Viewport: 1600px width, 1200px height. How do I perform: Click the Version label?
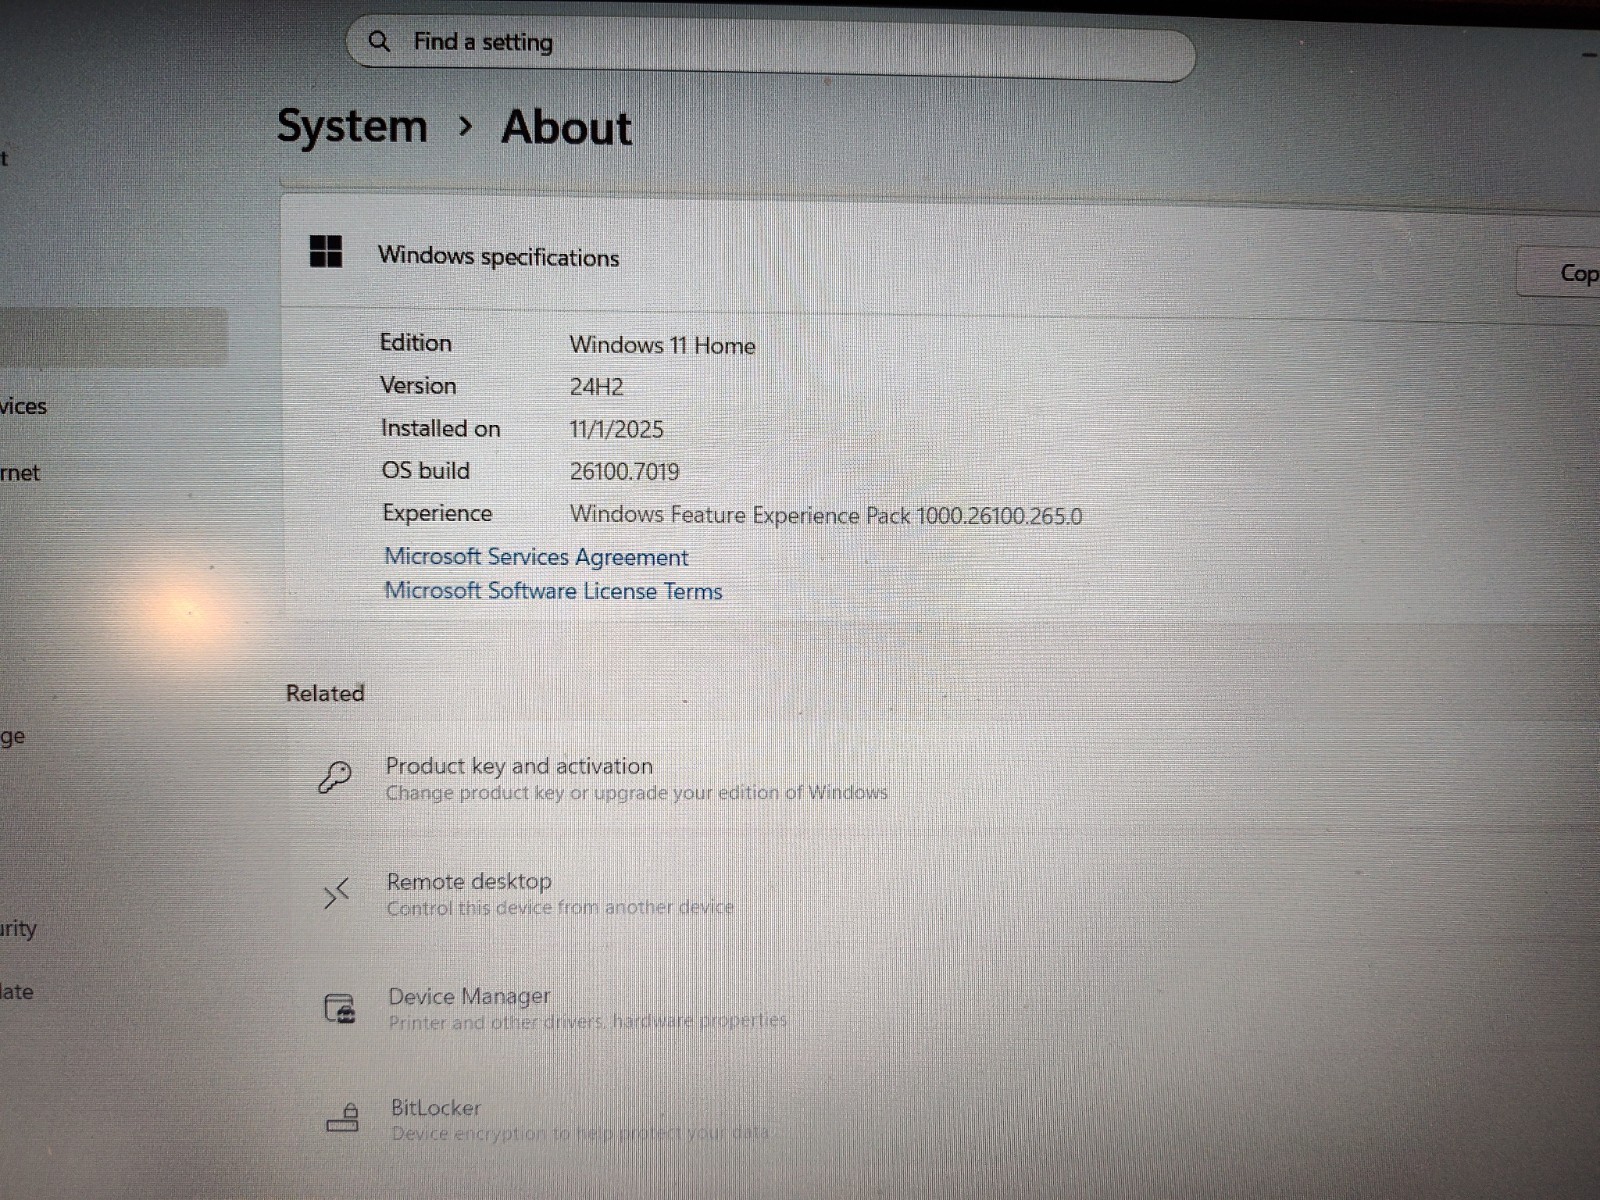click(418, 386)
